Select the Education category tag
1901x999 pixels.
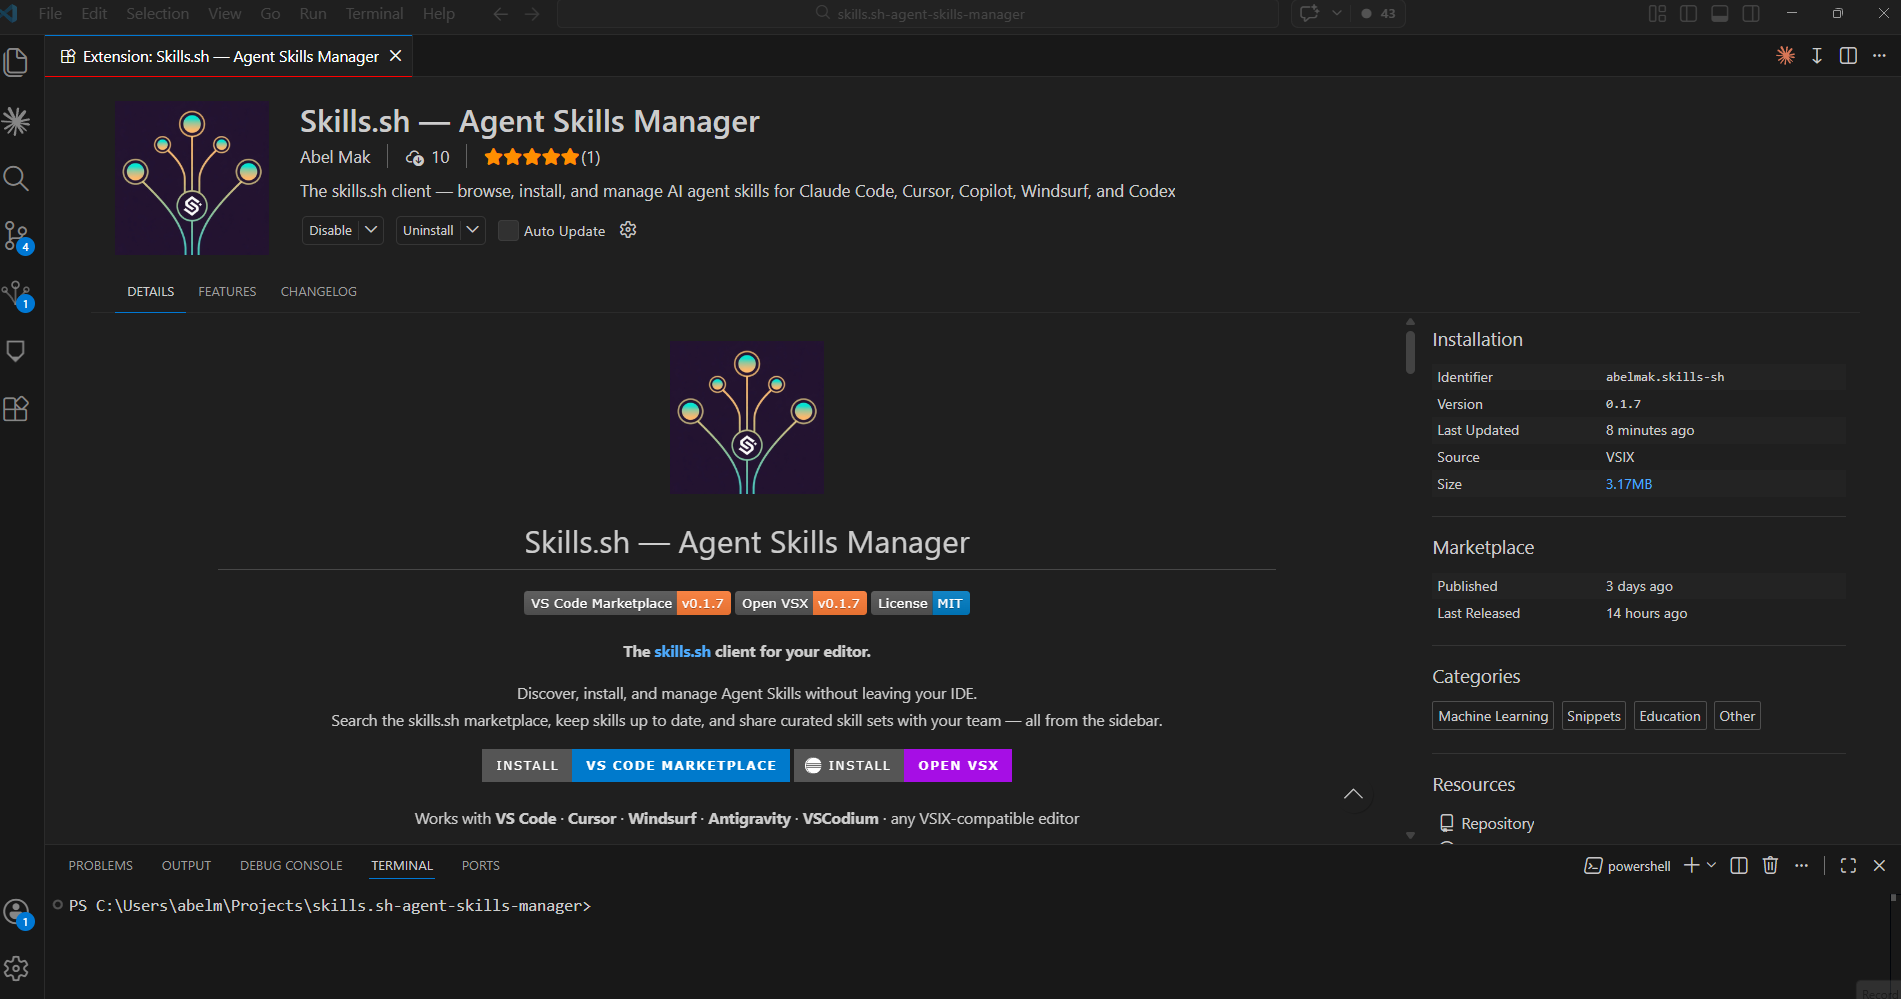pyautogui.click(x=1669, y=716)
